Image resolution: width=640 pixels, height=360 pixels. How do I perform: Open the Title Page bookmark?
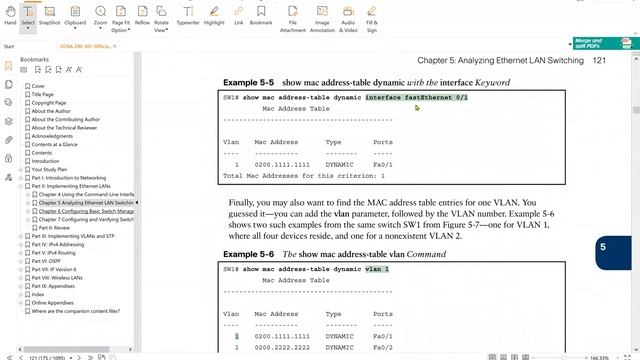point(42,94)
